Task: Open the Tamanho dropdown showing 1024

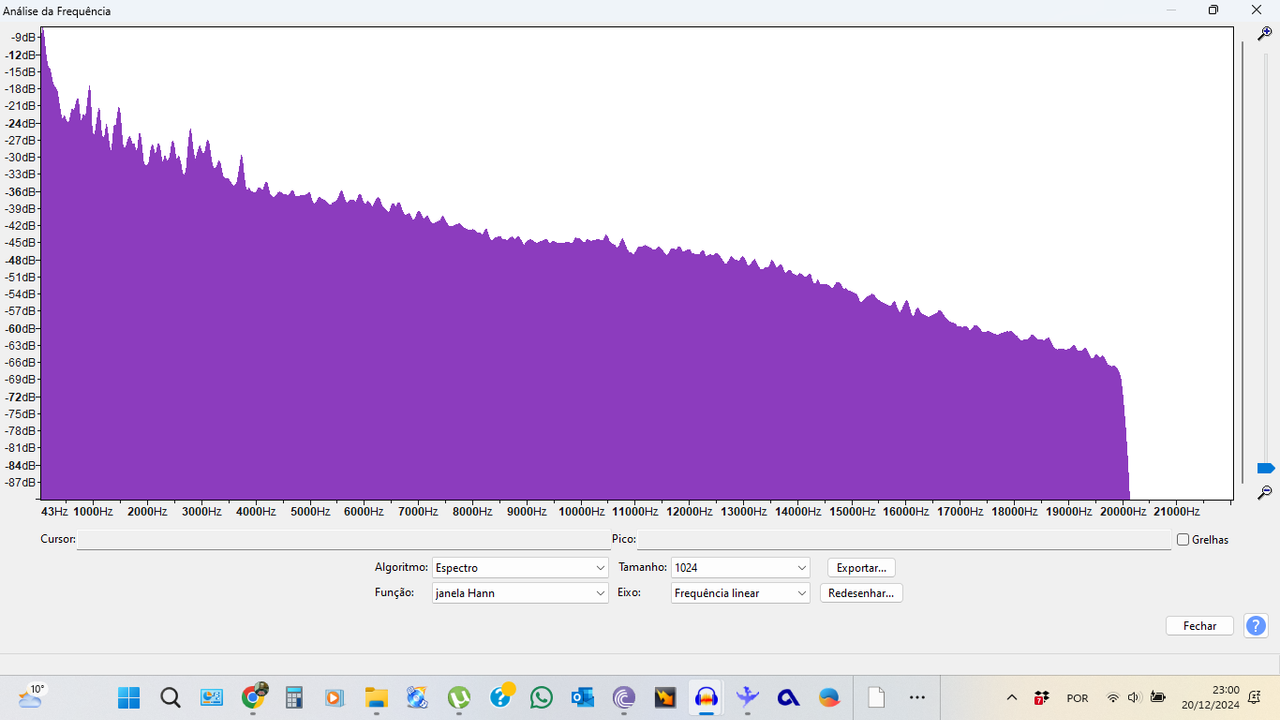Action: 740,567
